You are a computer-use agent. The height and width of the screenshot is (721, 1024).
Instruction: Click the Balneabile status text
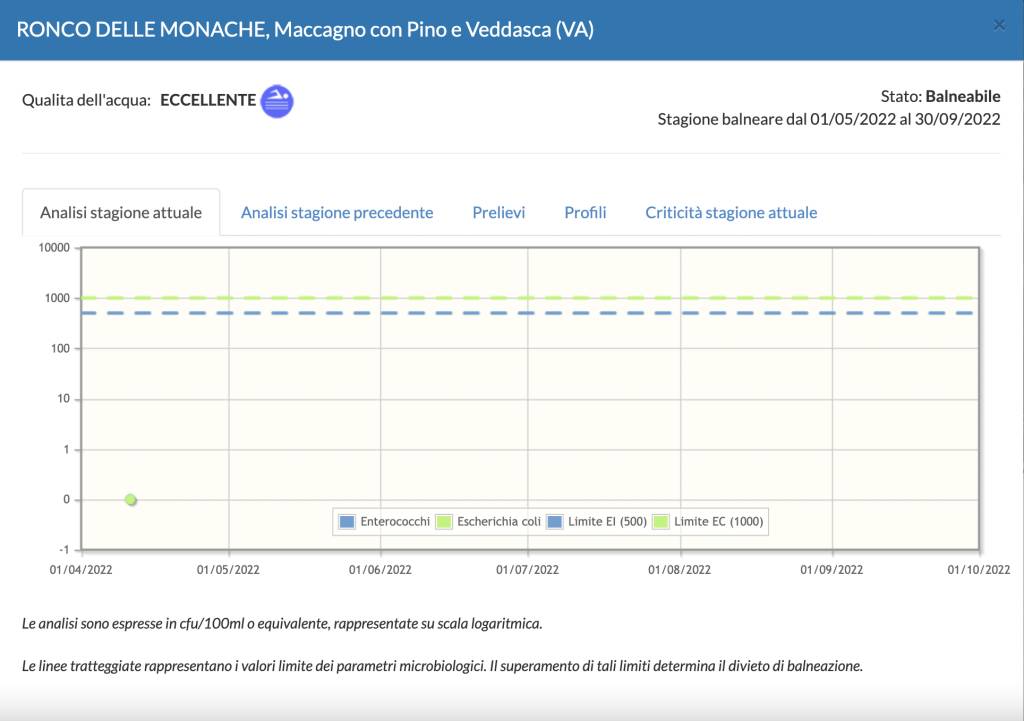pos(963,97)
